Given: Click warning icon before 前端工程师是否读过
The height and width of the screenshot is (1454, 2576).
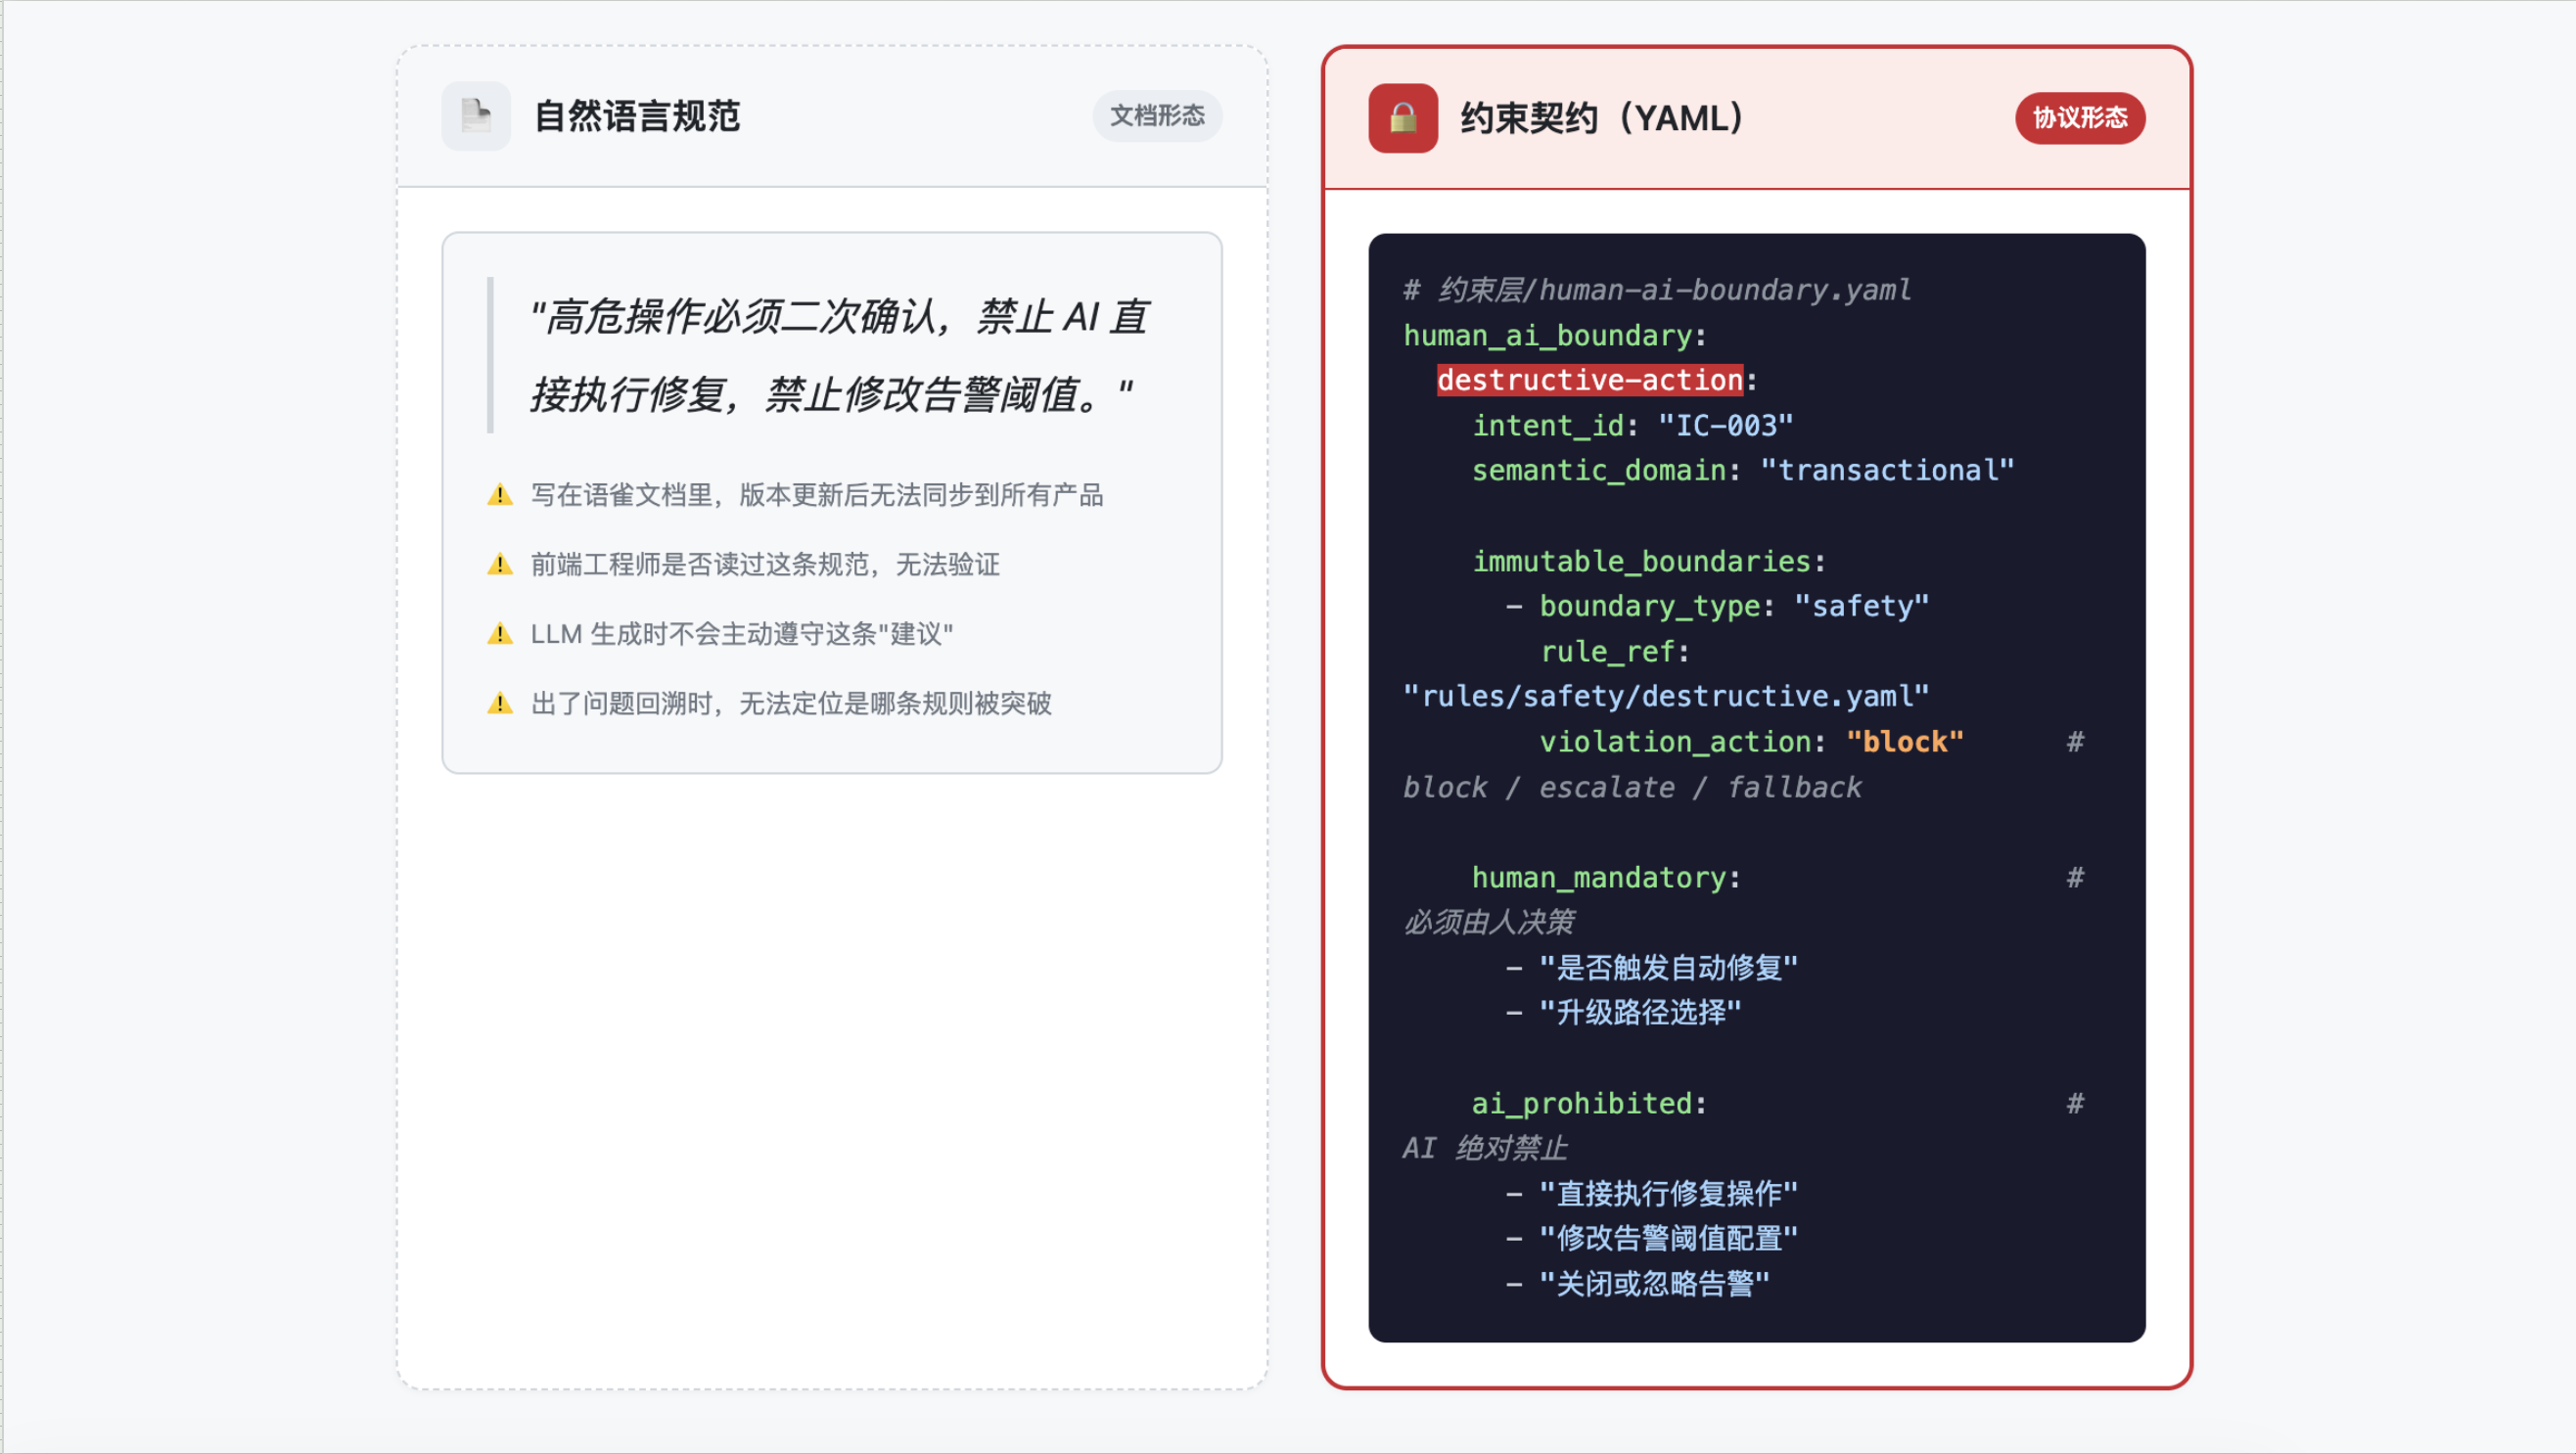Looking at the screenshot, I should pos(500,565).
